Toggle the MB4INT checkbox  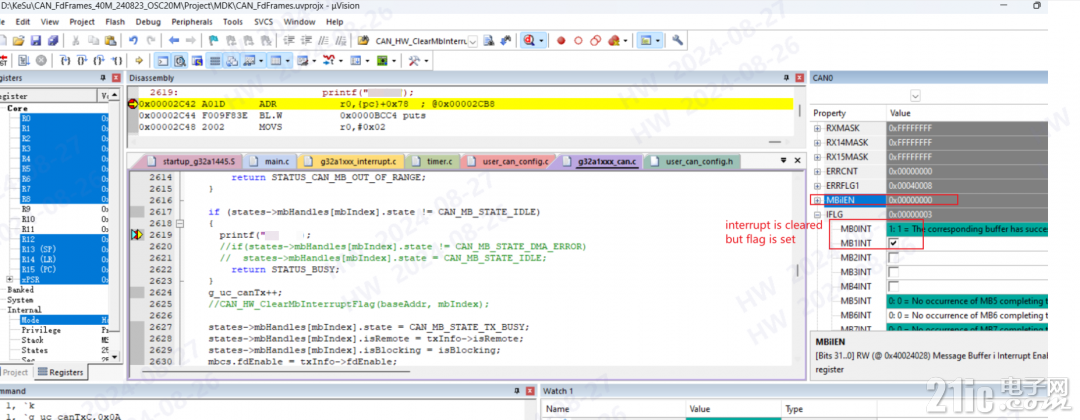(x=893, y=286)
